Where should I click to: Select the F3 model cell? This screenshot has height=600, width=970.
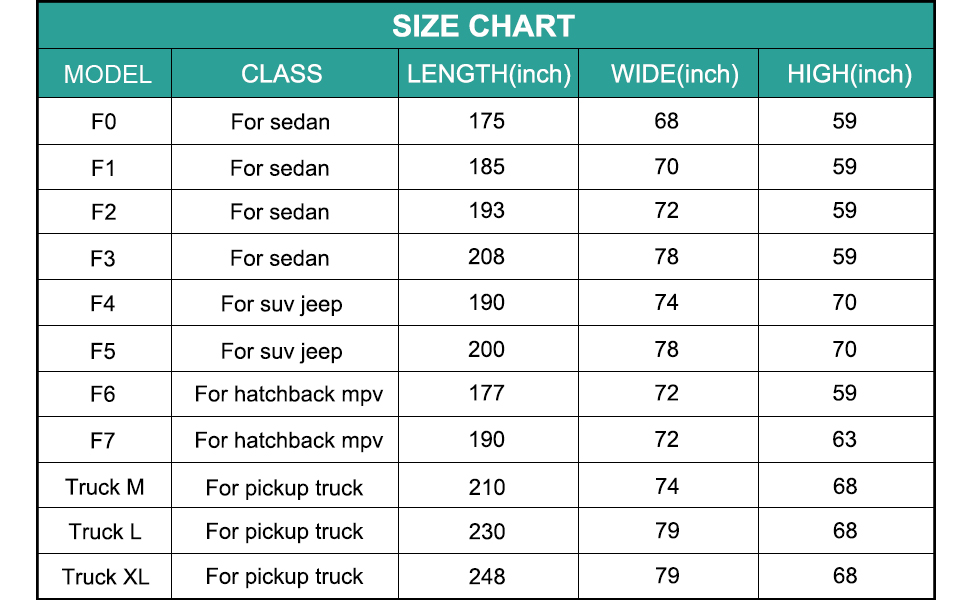pyautogui.click(x=104, y=258)
